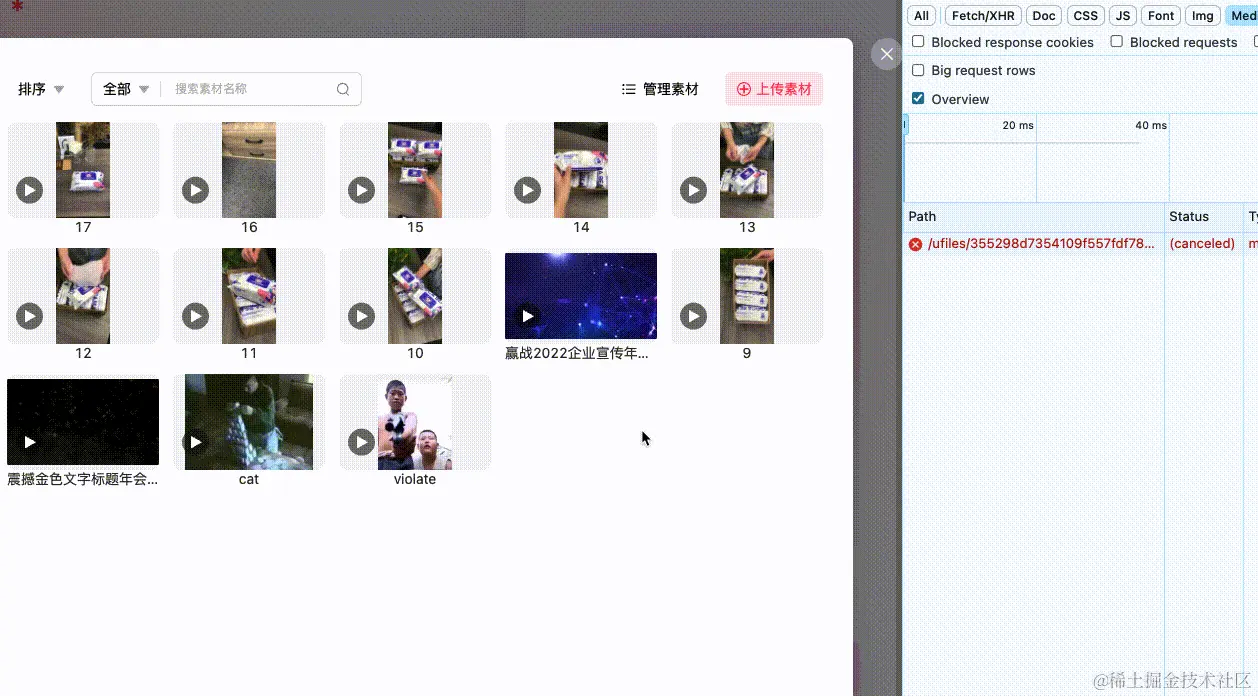Select the Font network filter
This screenshot has height=696, width=1258.
click(1161, 15)
